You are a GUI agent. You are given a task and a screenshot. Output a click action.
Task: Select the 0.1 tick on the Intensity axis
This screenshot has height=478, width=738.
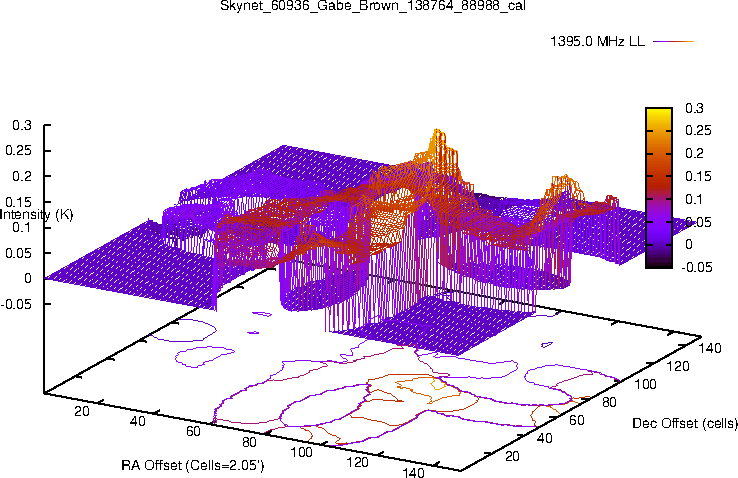(x=22, y=228)
